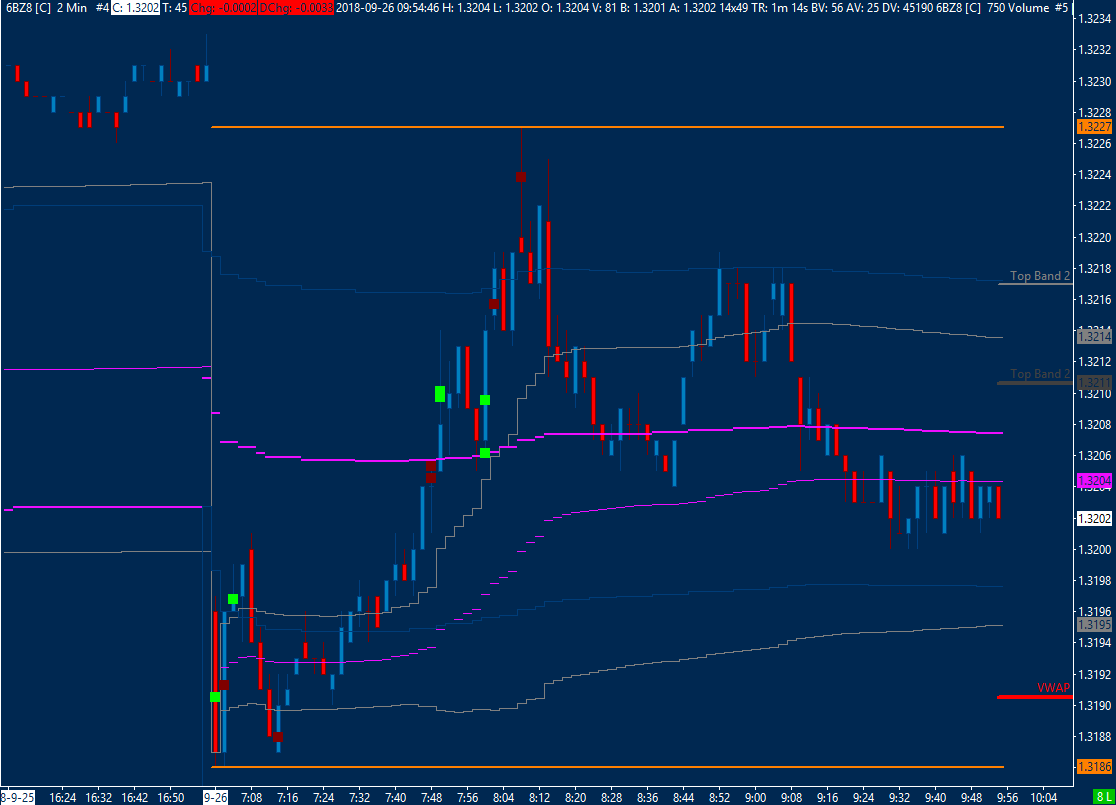Click the 1.3200 price axis label
The image size is (1116, 805).
click(x=1095, y=549)
